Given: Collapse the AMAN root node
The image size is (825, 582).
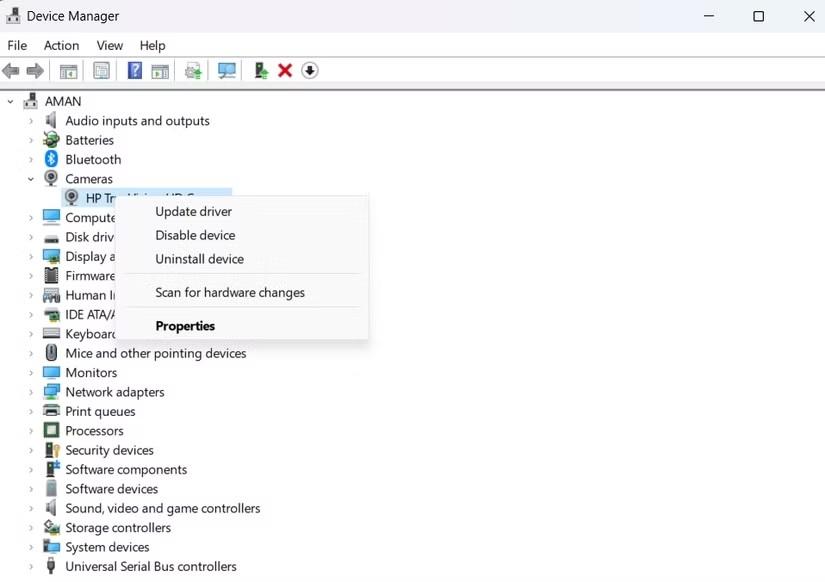Looking at the screenshot, I should click(x=11, y=102).
